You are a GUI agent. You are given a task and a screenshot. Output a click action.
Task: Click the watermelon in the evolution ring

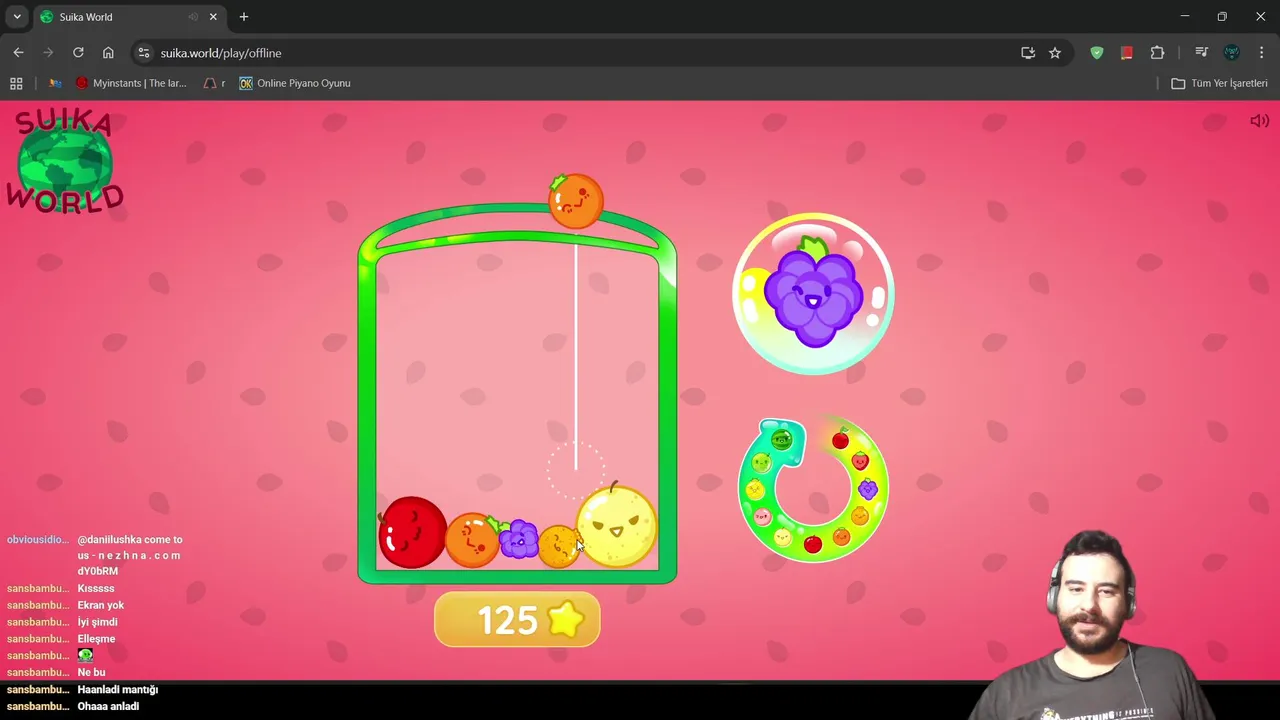coord(781,438)
